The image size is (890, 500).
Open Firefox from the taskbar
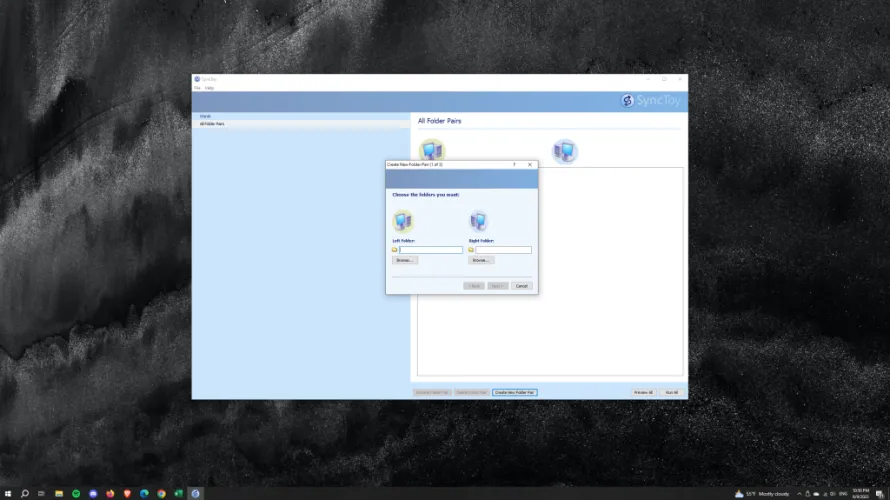click(110, 493)
